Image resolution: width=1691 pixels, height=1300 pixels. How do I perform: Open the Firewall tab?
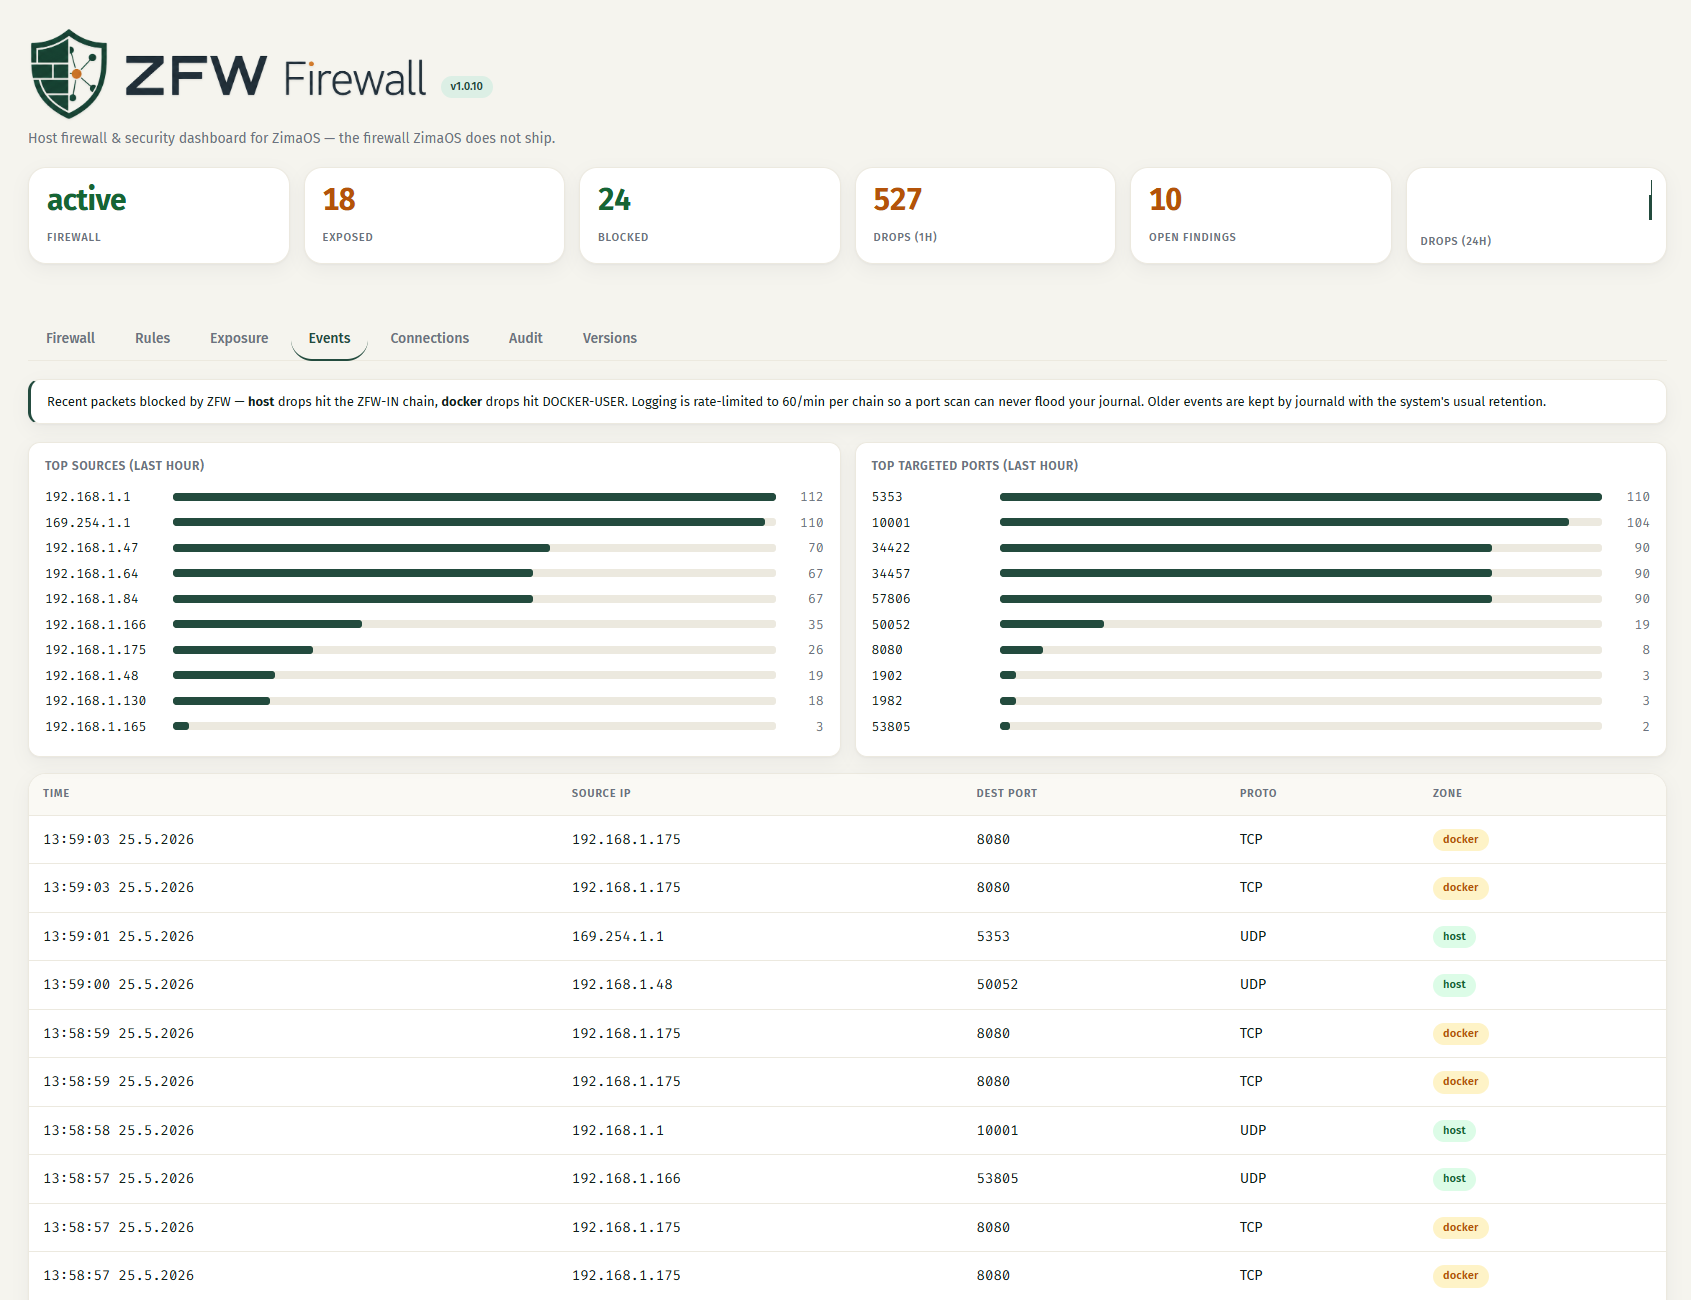(x=70, y=338)
